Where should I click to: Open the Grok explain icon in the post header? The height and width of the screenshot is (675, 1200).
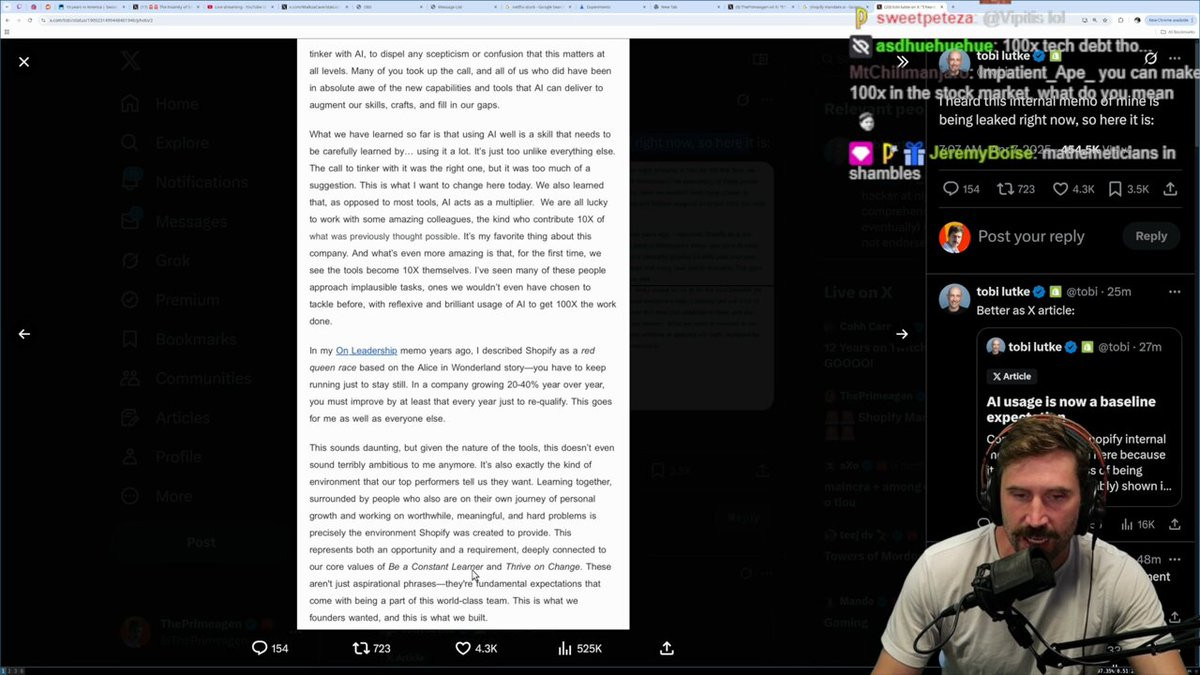click(1150, 58)
